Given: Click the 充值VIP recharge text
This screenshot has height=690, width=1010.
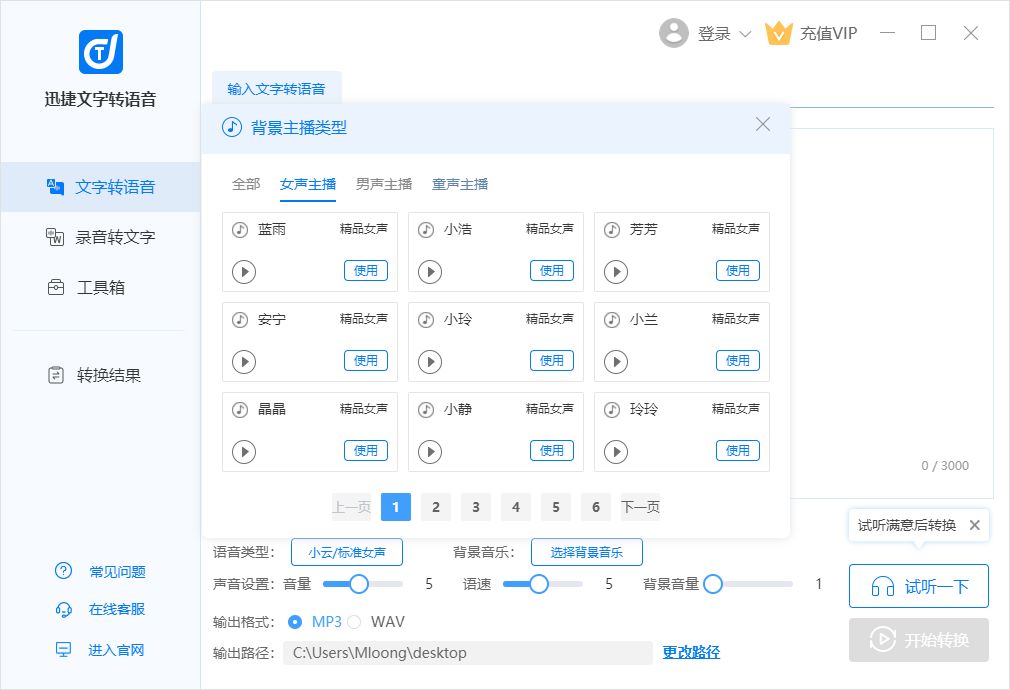Looking at the screenshot, I should pyautogui.click(x=828, y=34).
